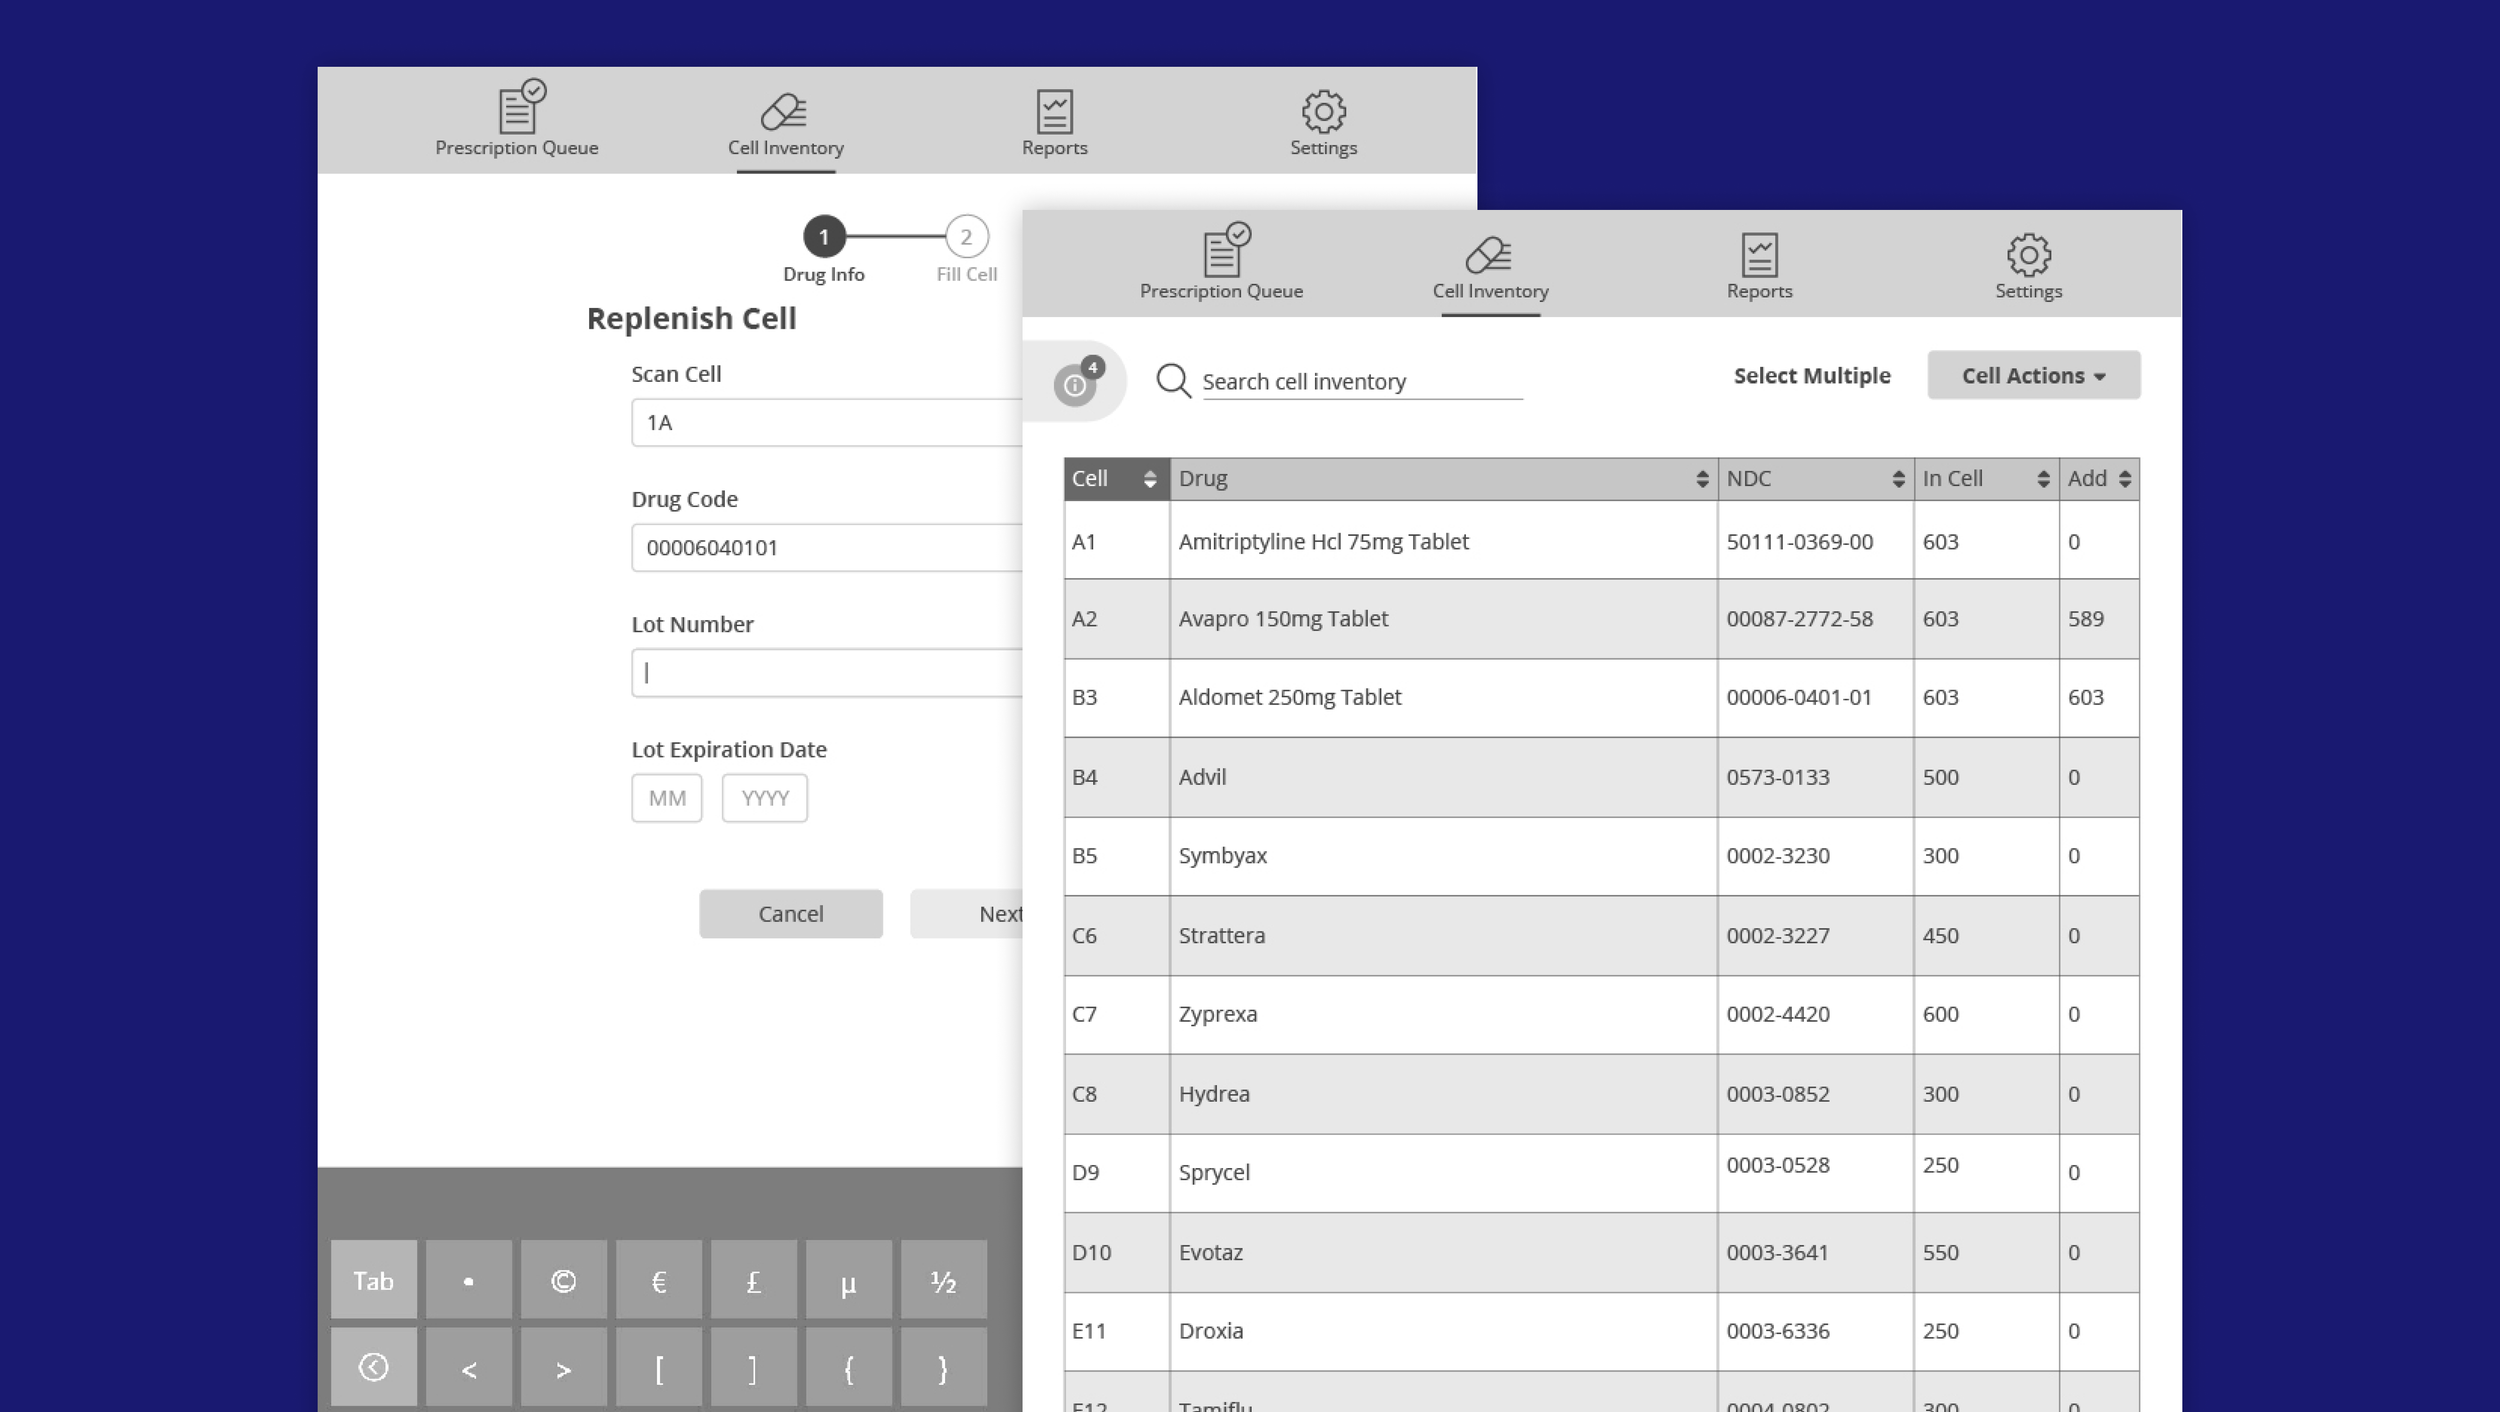Tap the less-than symbol key
This screenshot has width=2500, height=1412.
point(469,1367)
